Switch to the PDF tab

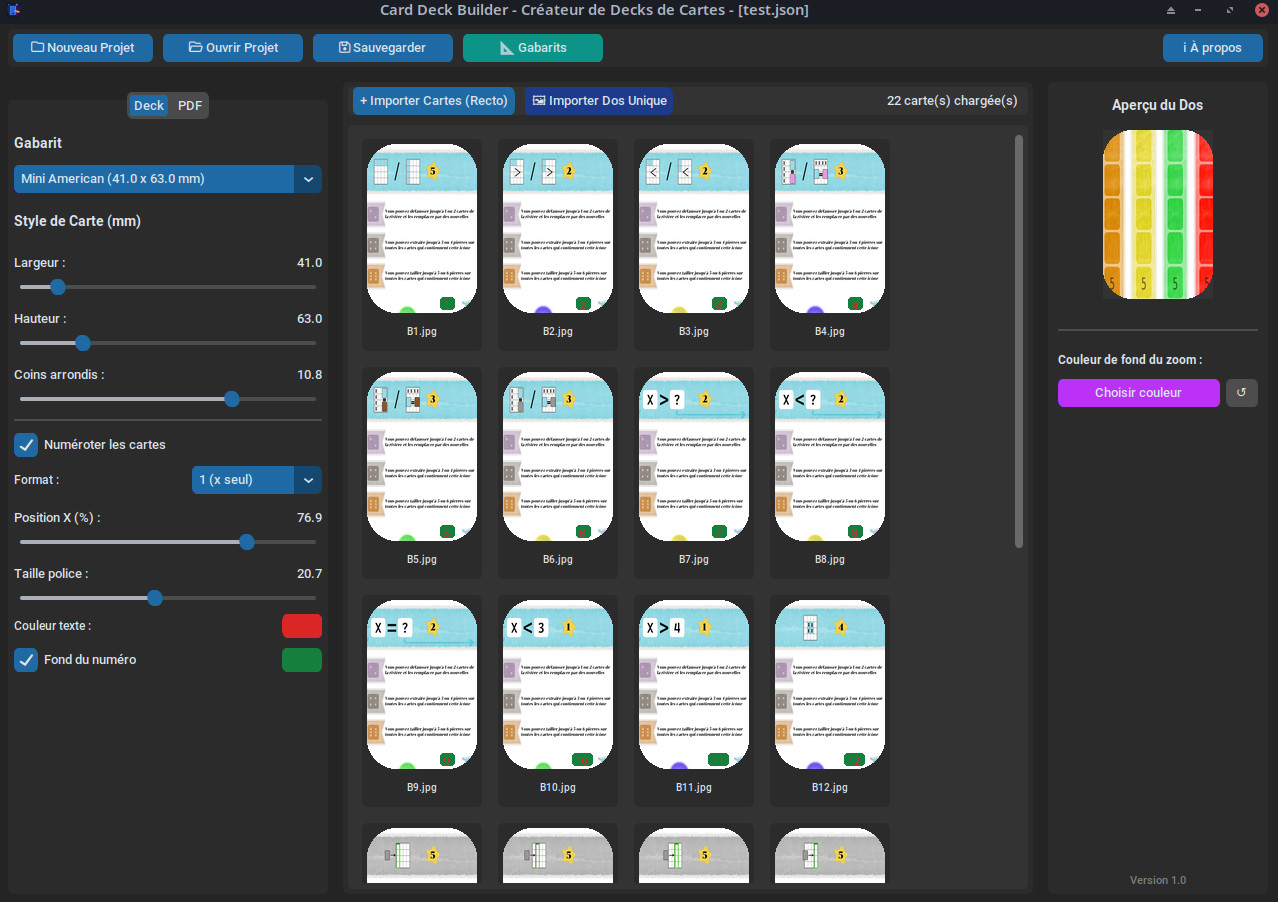190,106
